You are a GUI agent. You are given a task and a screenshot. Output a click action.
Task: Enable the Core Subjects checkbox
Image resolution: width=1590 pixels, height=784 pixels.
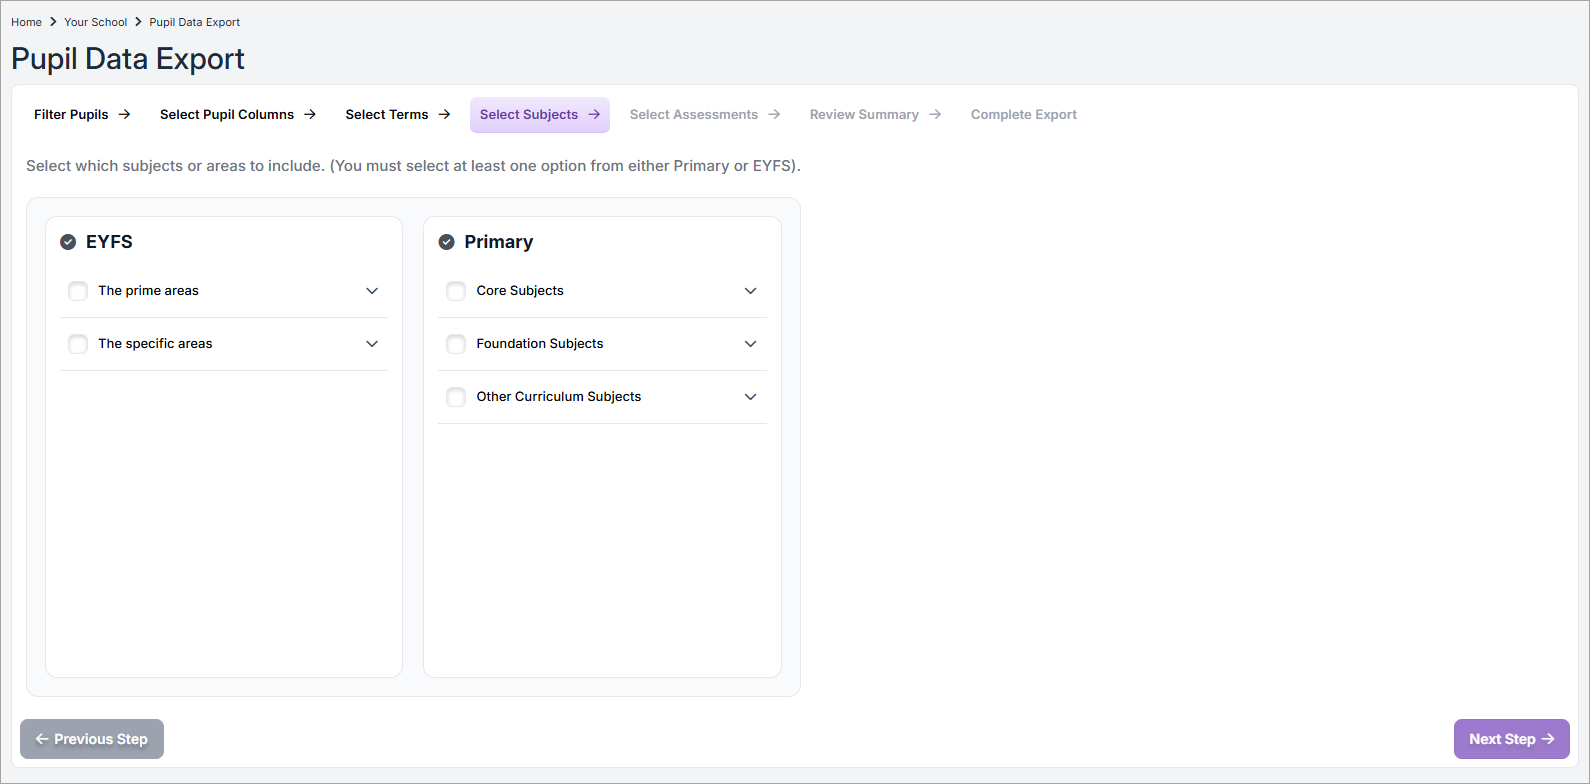tap(456, 291)
